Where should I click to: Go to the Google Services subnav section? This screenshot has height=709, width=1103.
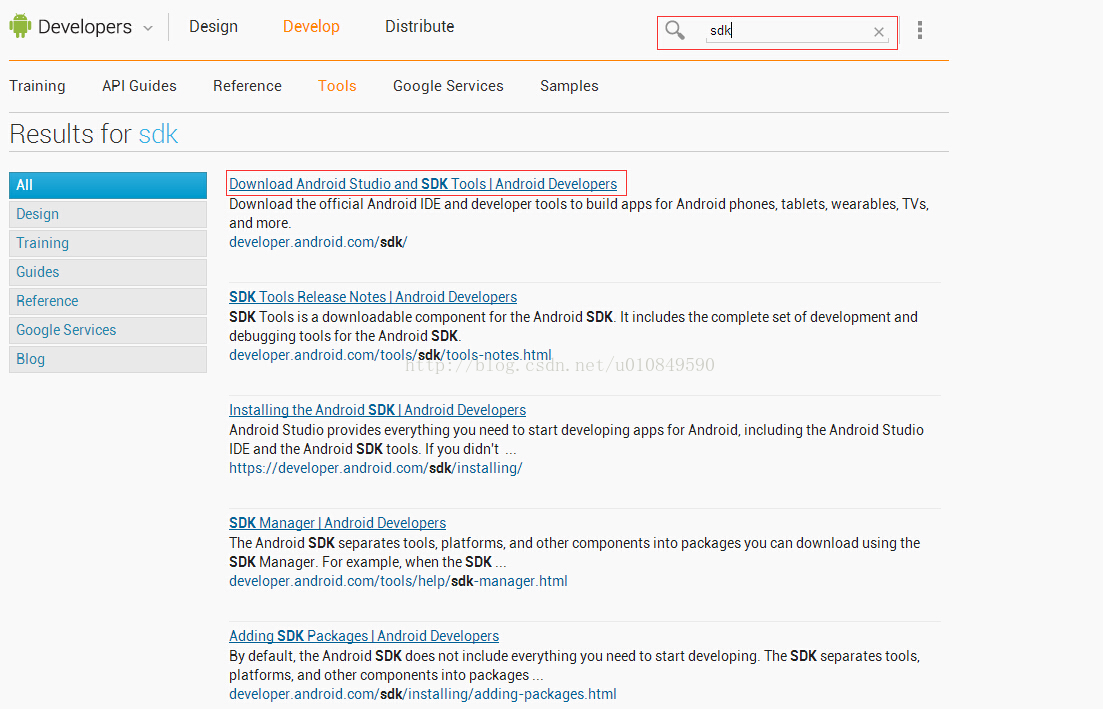448,86
